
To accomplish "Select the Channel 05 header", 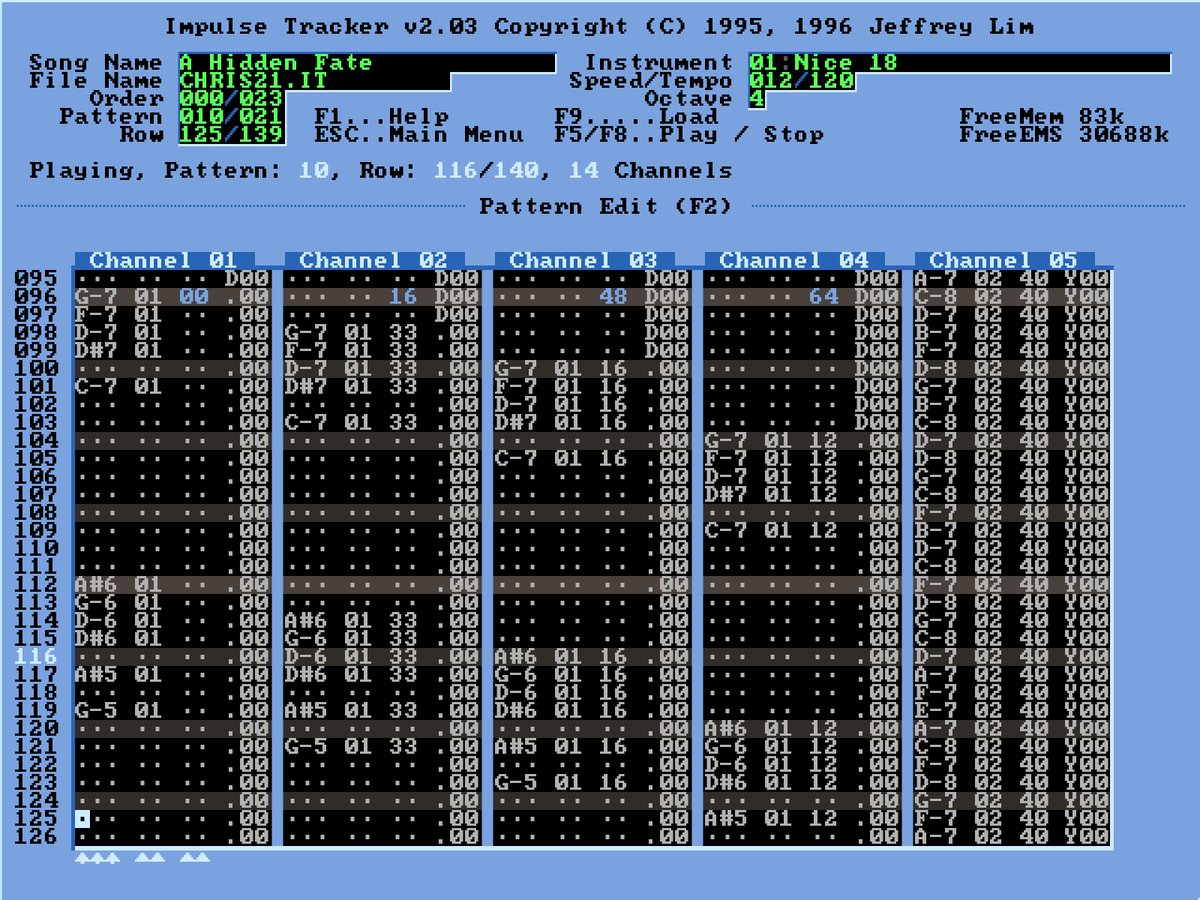I will pyautogui.click(x=1004, y=260).
